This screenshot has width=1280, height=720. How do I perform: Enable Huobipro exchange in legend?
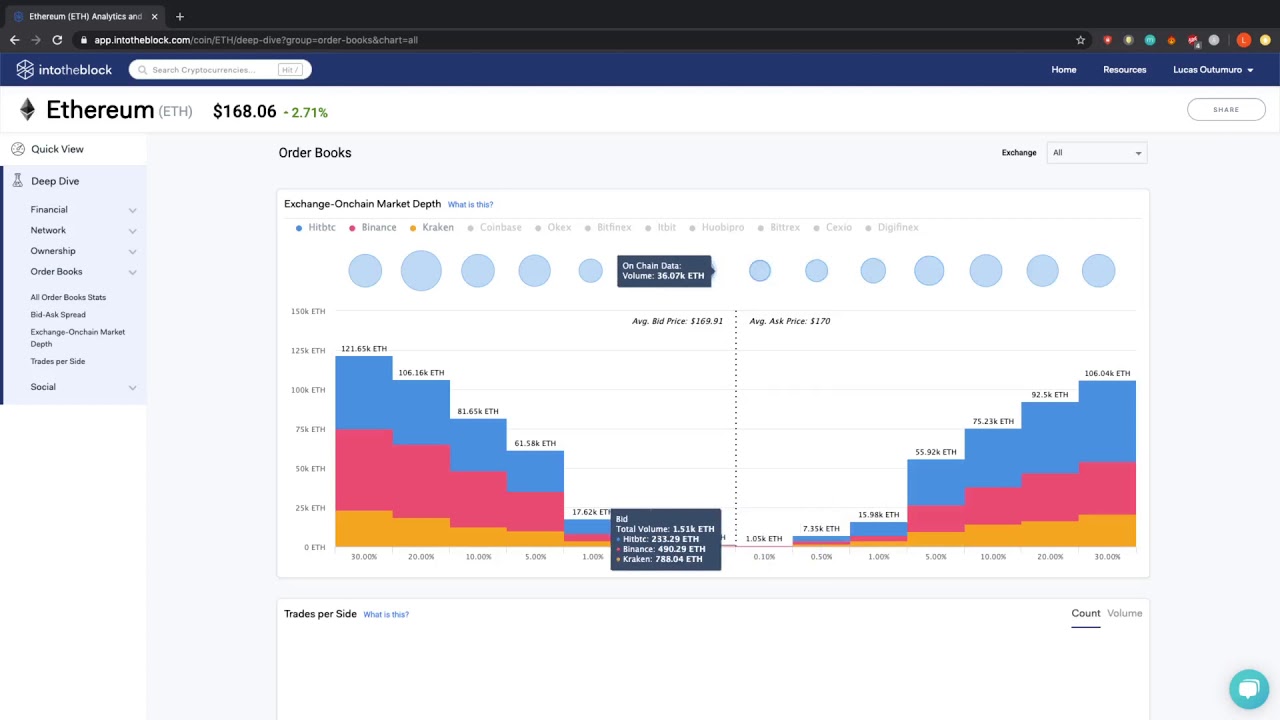tap(717, 227)
